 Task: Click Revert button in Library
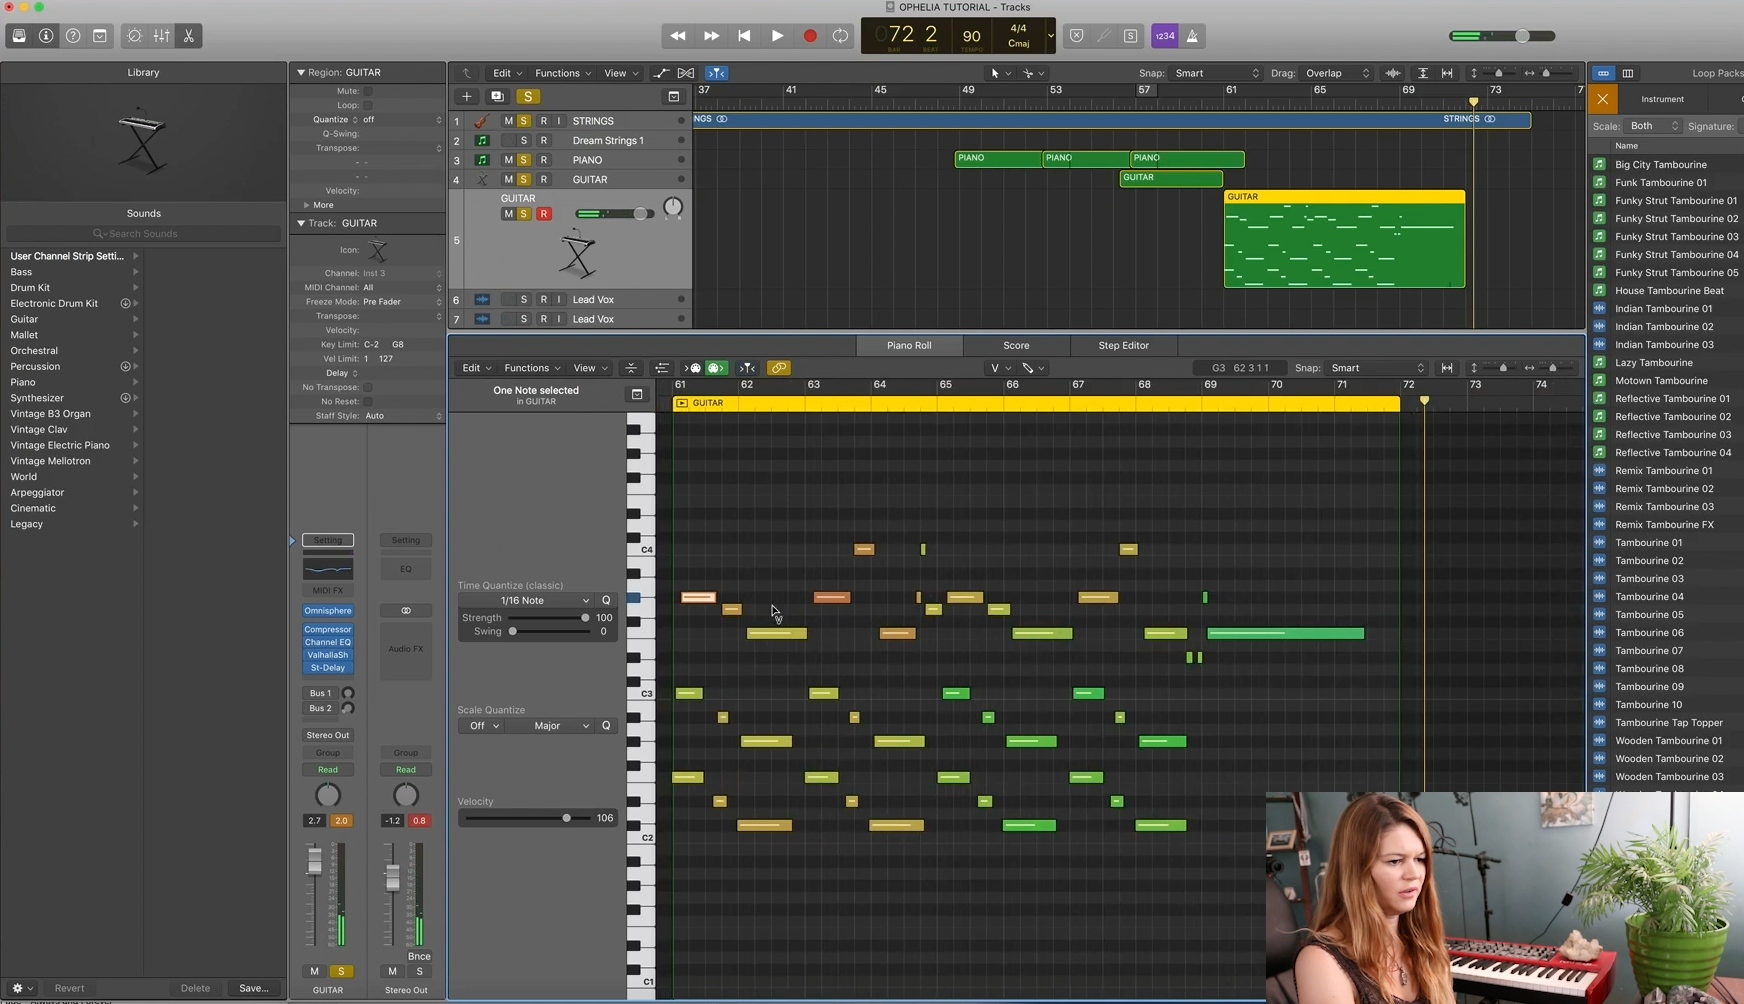[x=69, y=988]
